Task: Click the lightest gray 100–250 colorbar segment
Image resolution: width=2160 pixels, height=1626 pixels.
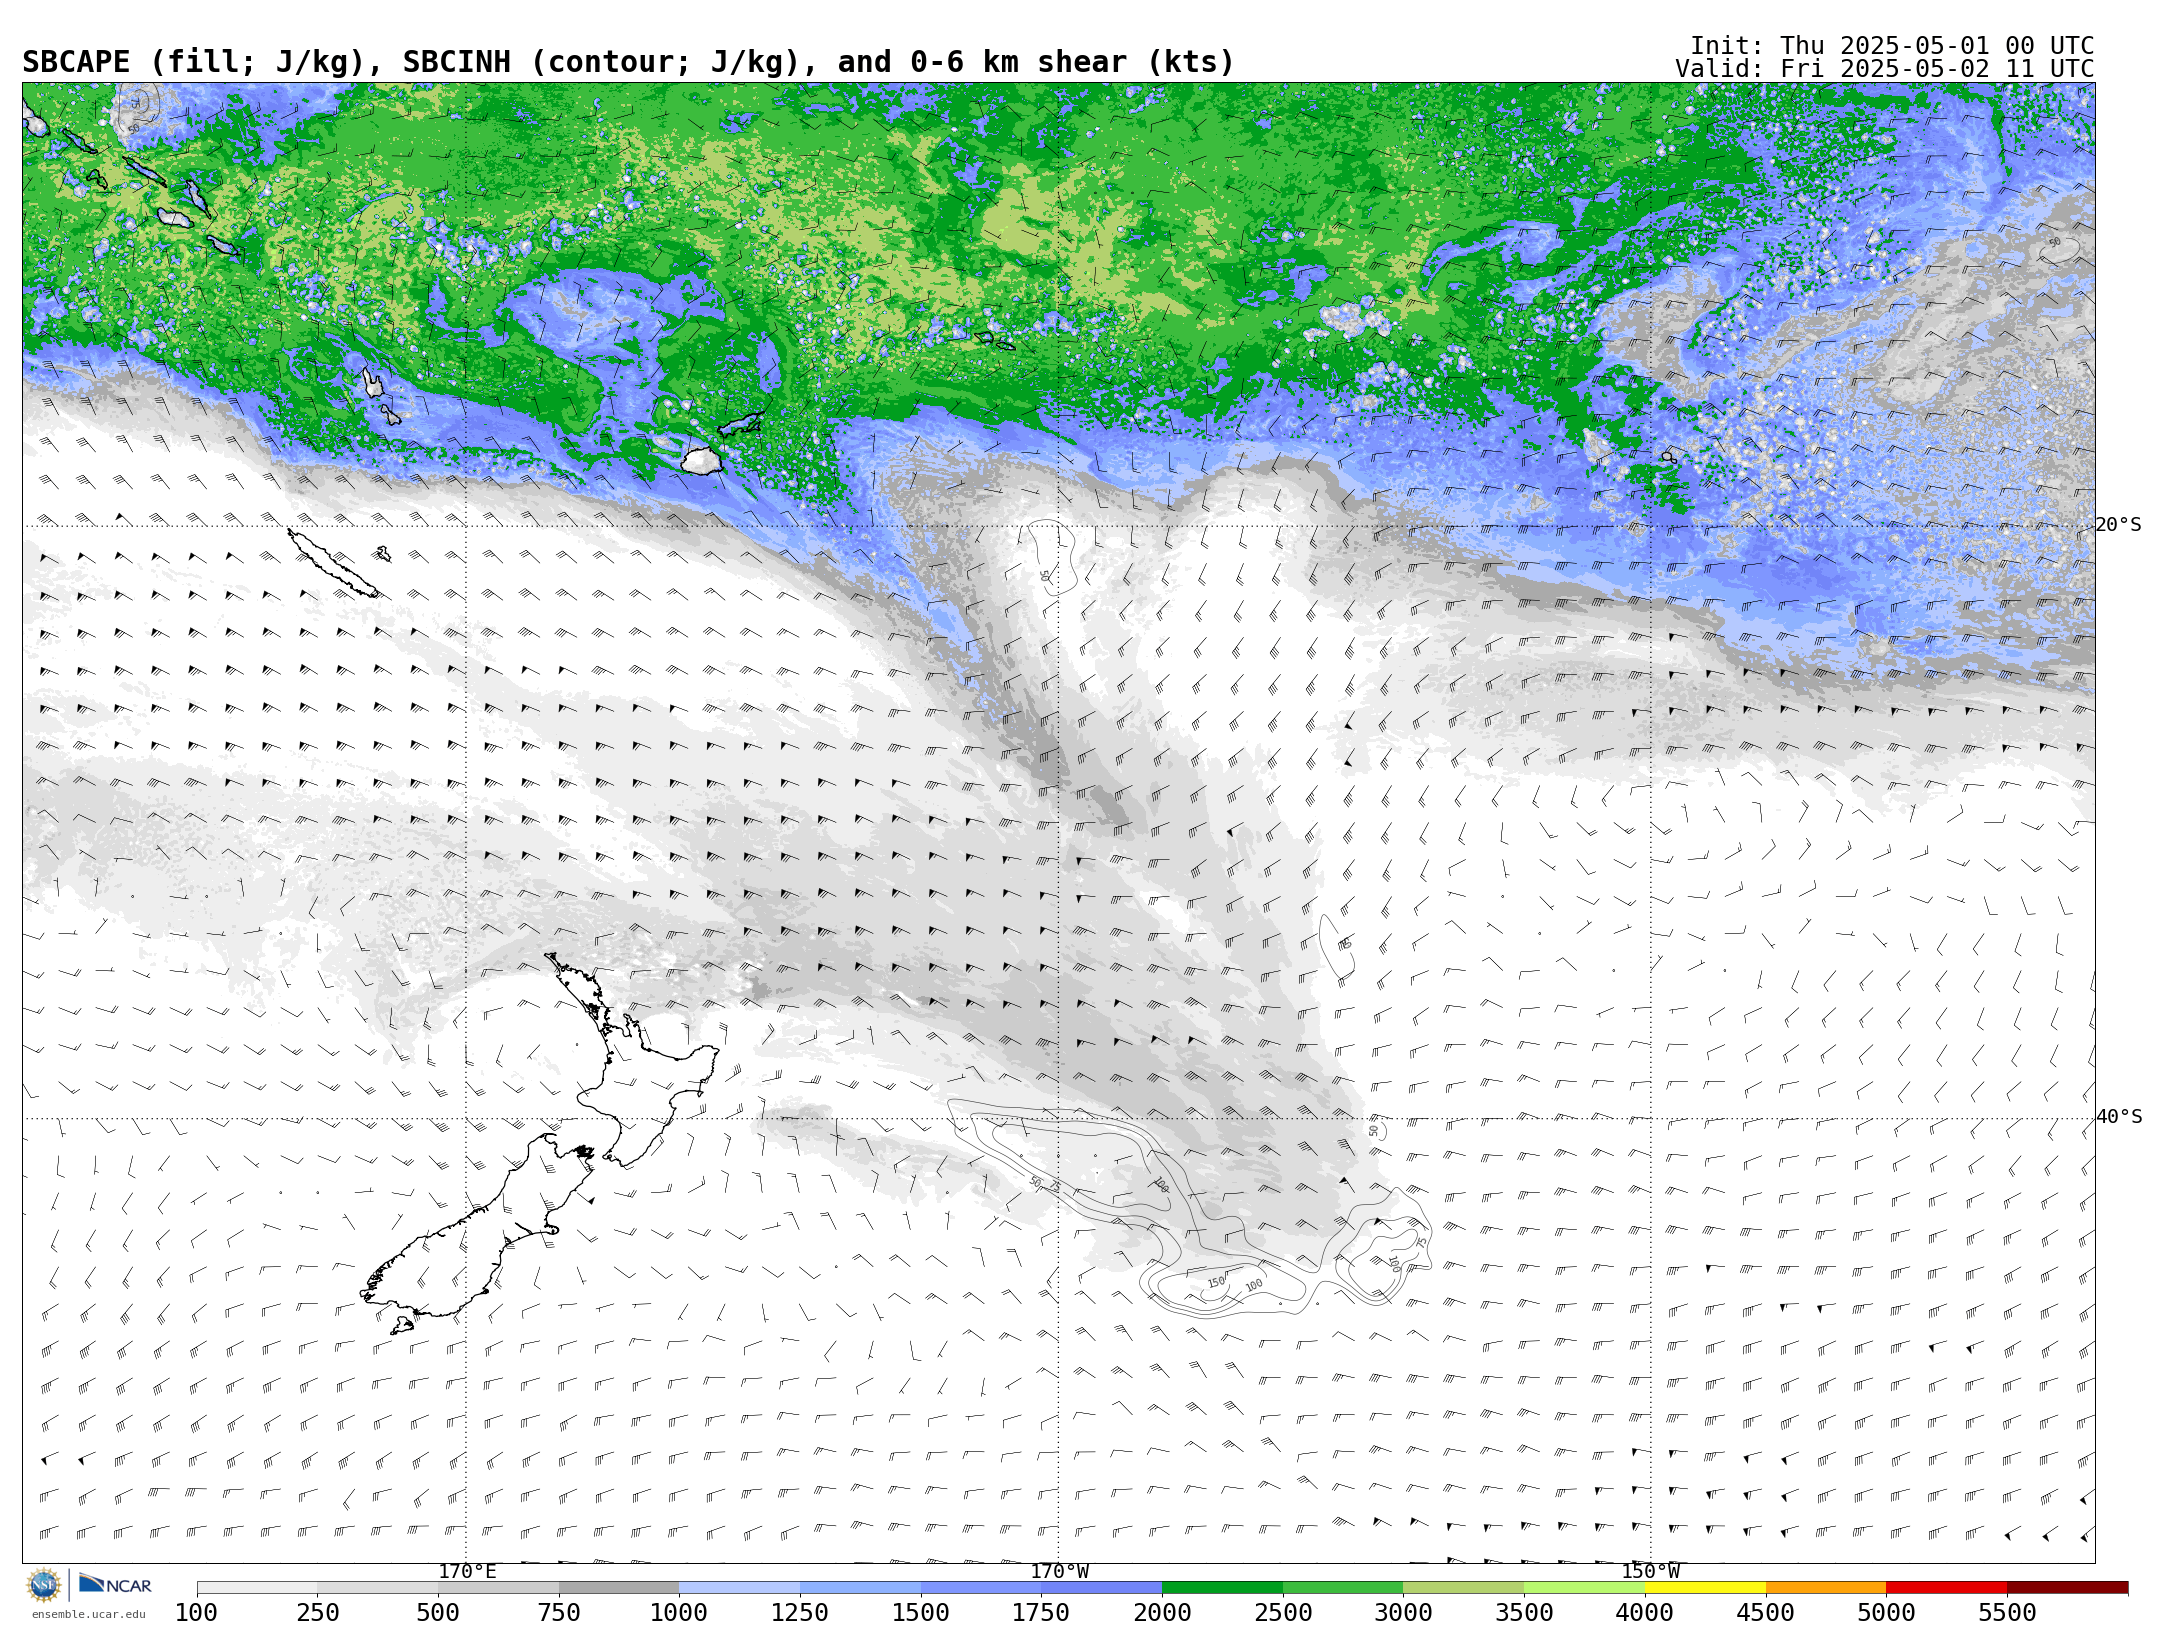Action: [257, 1588]
